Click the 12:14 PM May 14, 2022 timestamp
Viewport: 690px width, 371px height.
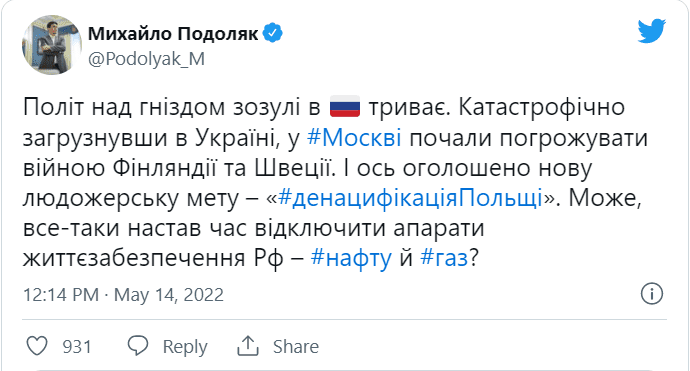click(123, 295)
